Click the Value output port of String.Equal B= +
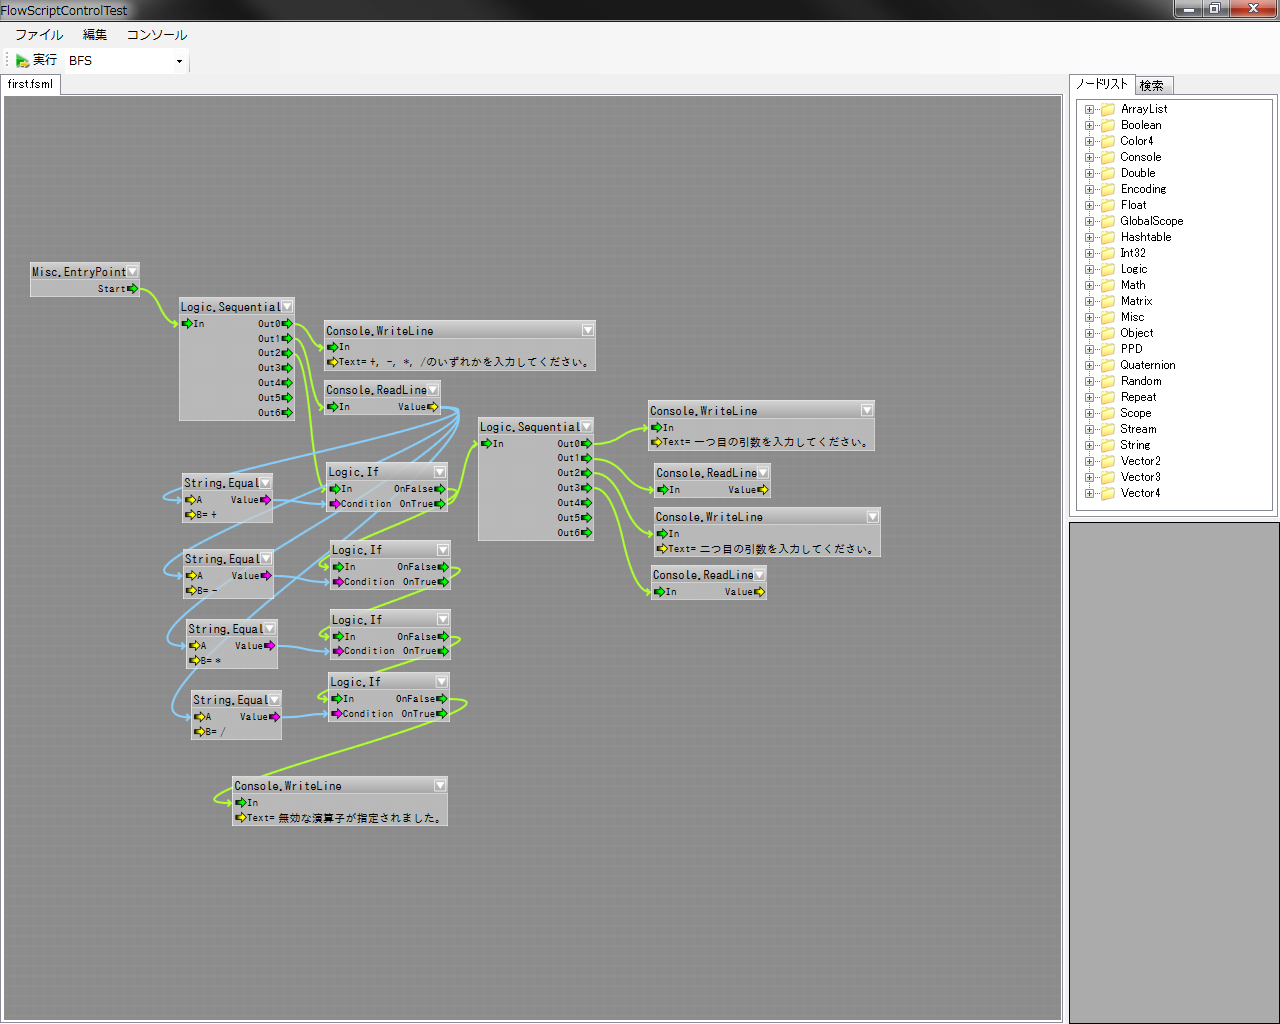1280x1024 pixels. 266,500
